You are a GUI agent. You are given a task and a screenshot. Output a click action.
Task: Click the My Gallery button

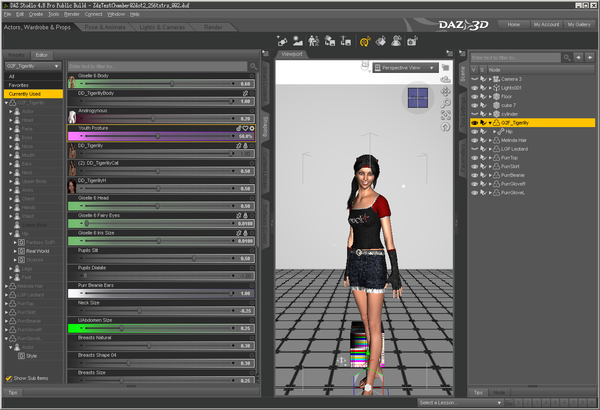[x=579, y=25]
